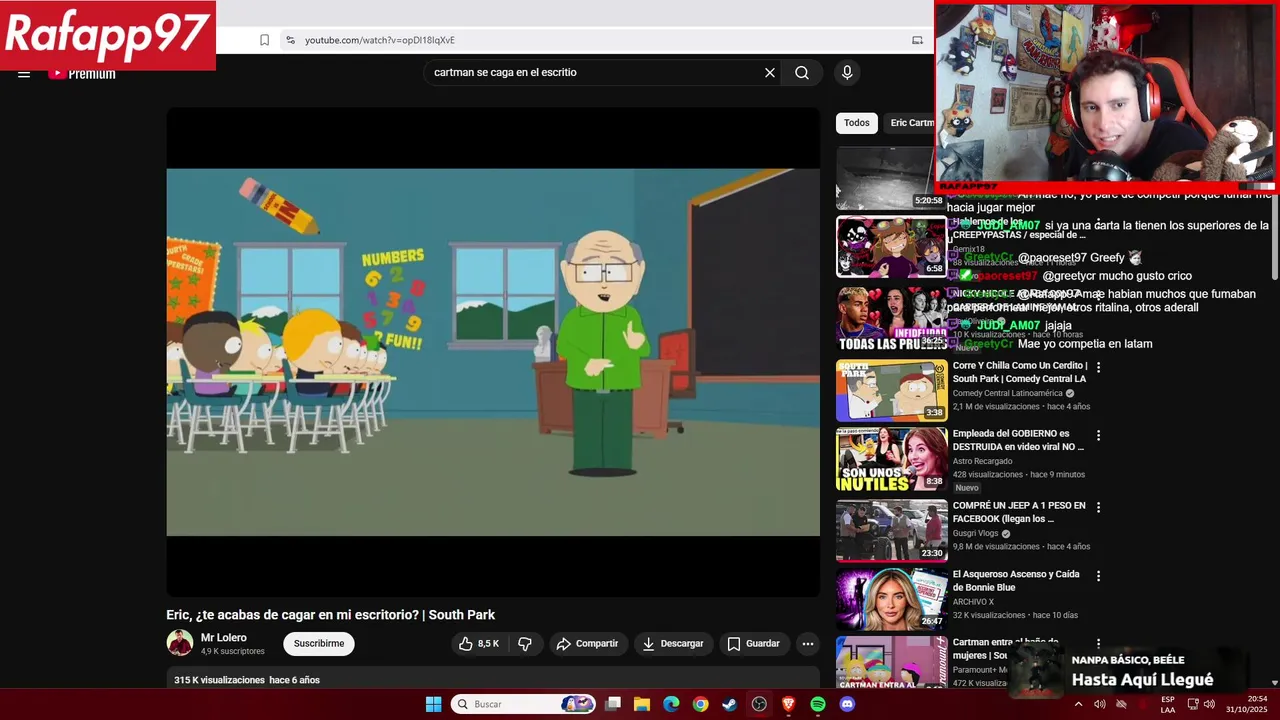This screenshot has width=1280, height=720.
Task: Click the taskbar Buscar search box
Action: pos(524,704)
